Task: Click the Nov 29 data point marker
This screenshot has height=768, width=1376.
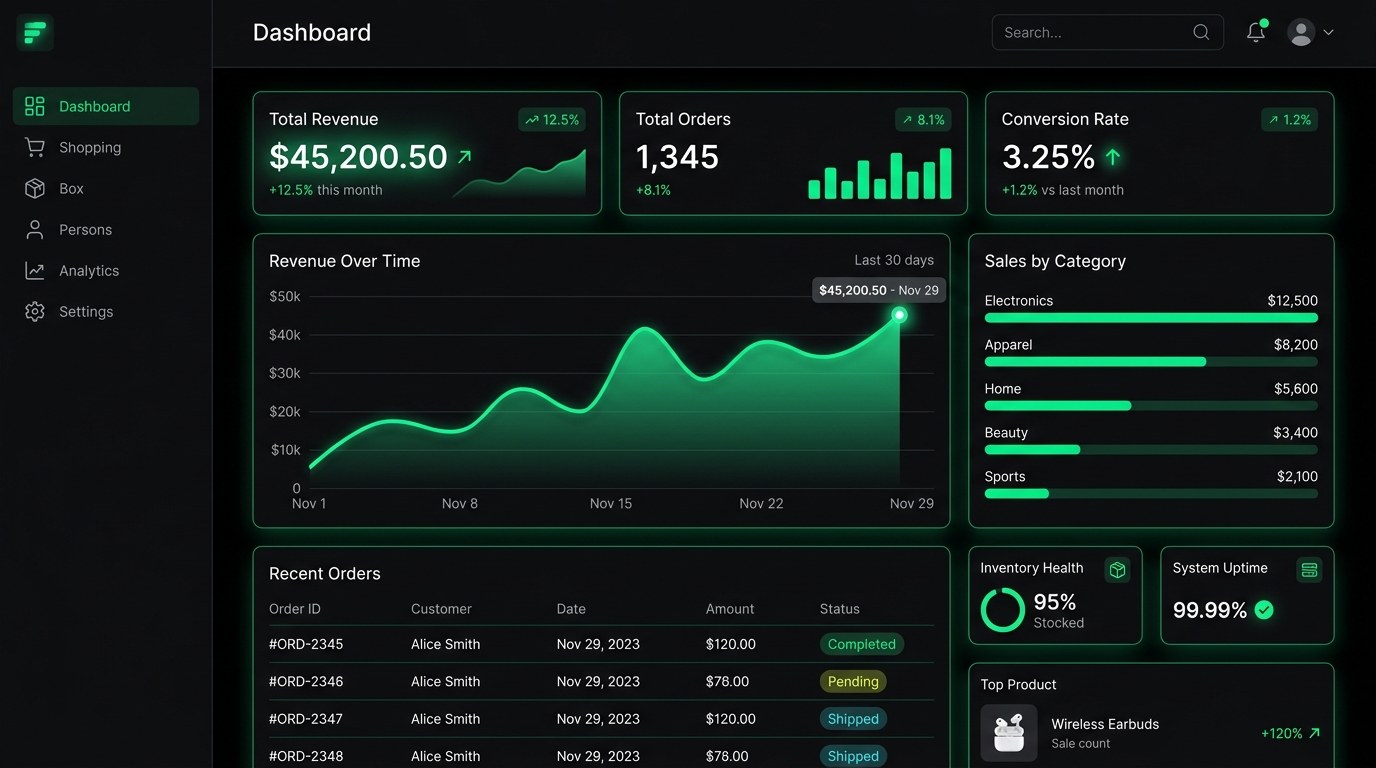Action: [899, 315]
